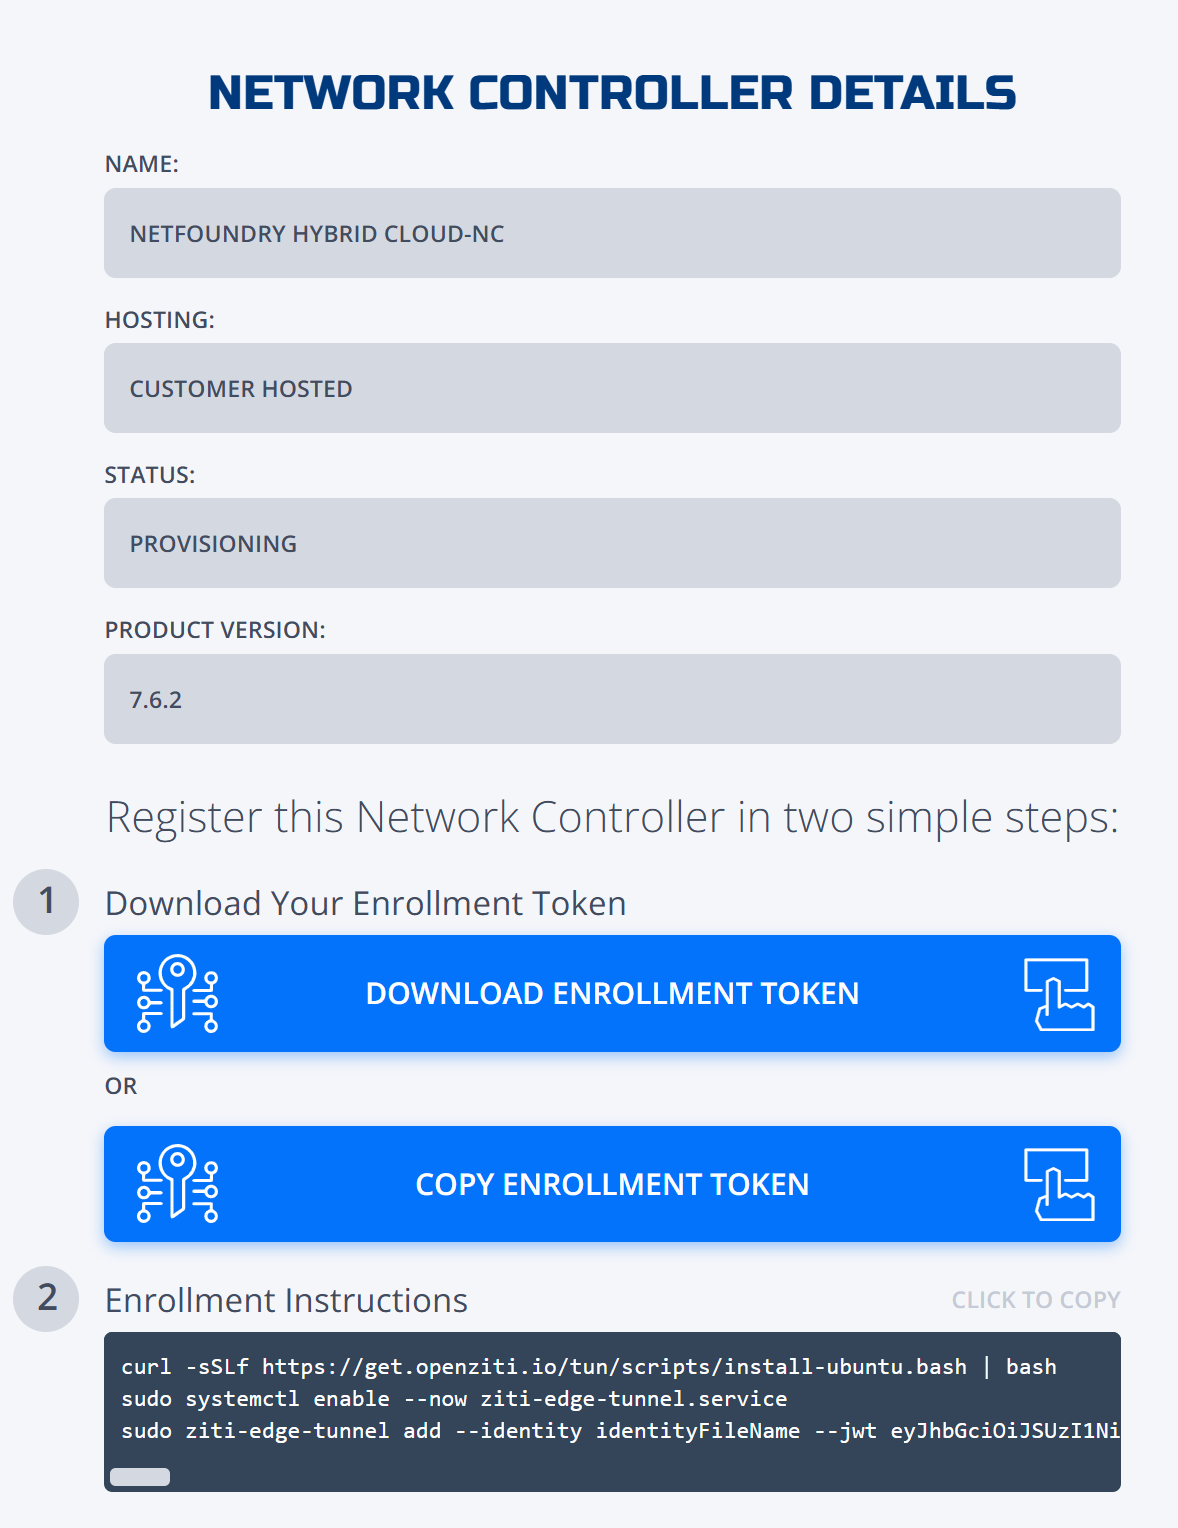Click the step 1 number badge
The width and height of the screenshot is (1178, 1528).
tap(46, 902)
